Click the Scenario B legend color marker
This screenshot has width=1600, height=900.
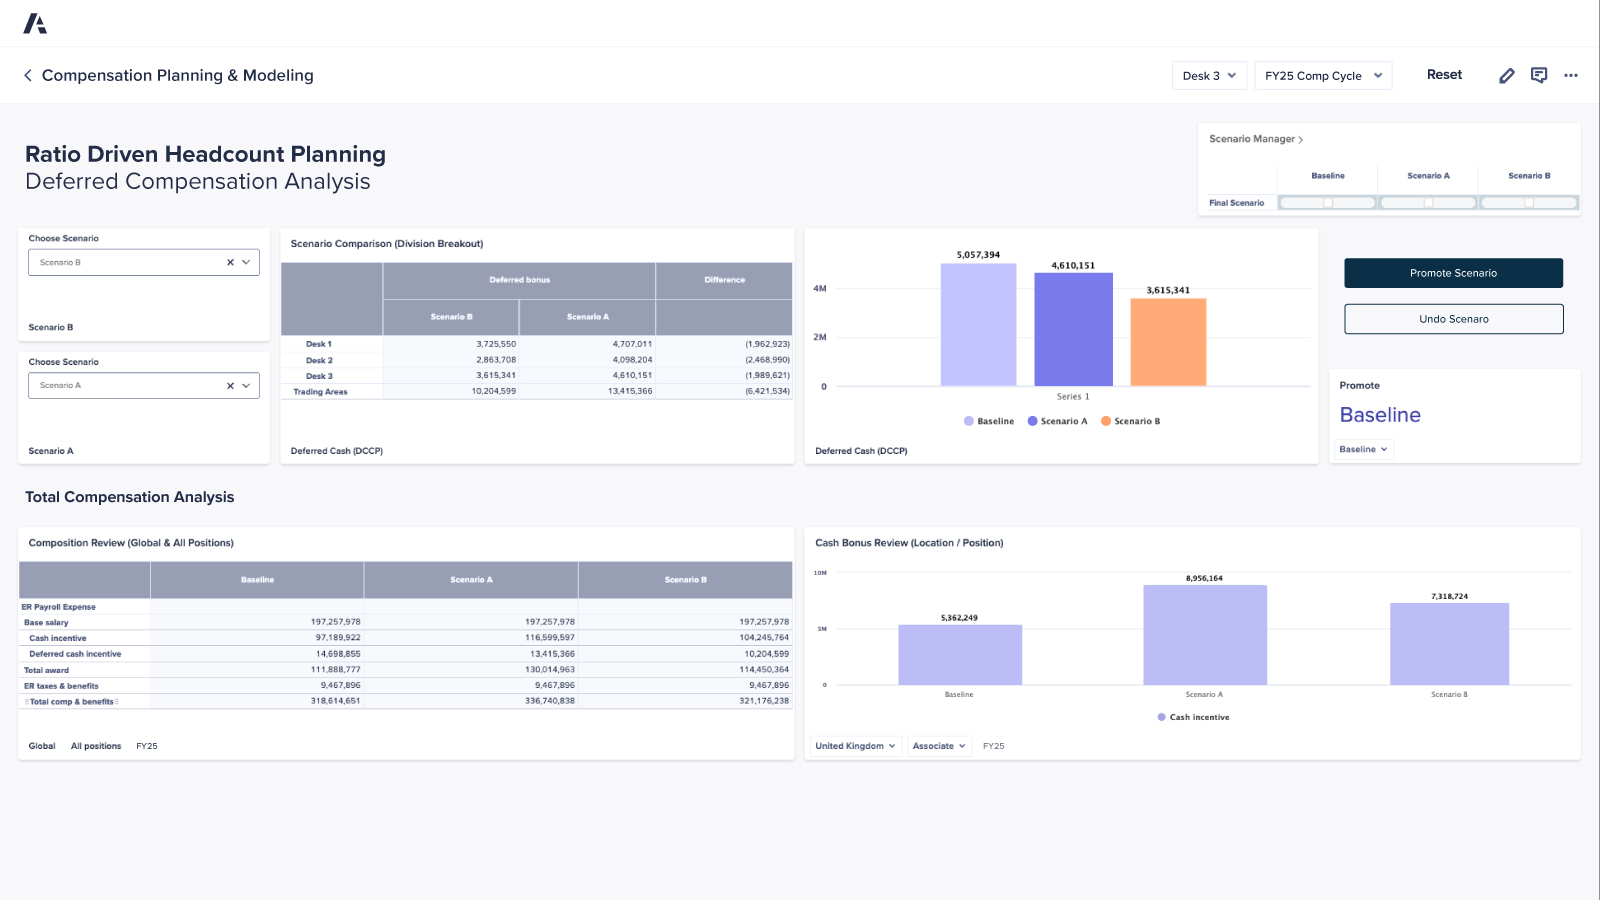click(1105, 421)
